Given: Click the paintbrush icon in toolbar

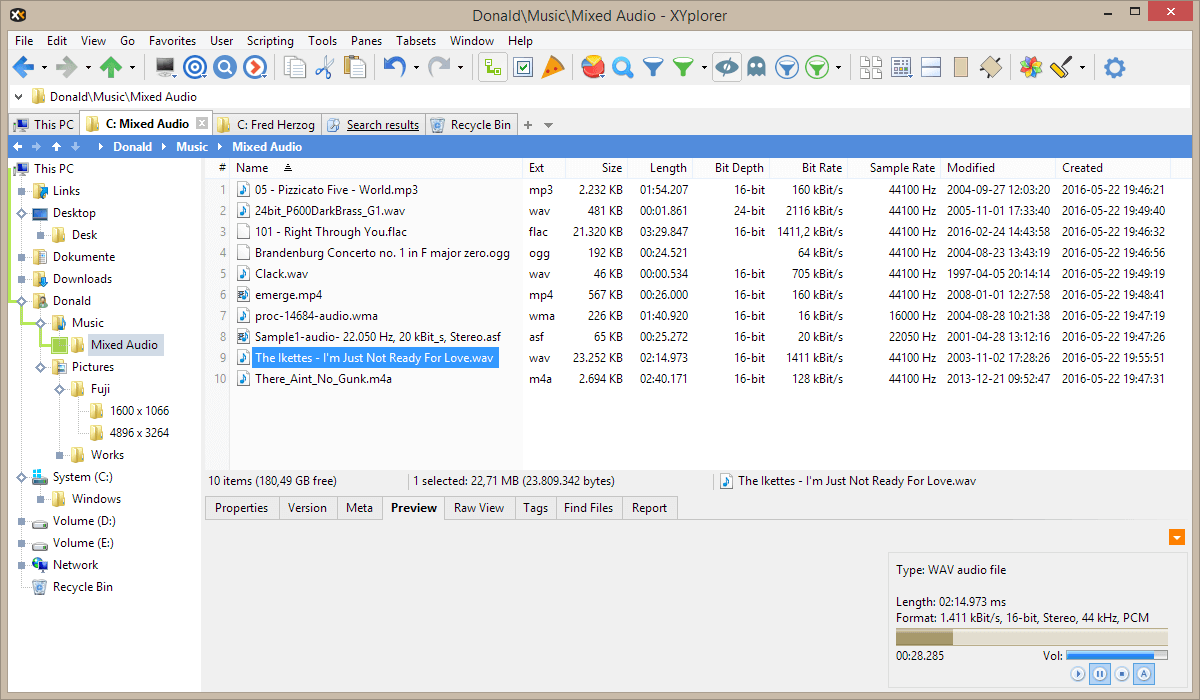Looking at the screenshot, I should click(x=1062, y=67).
